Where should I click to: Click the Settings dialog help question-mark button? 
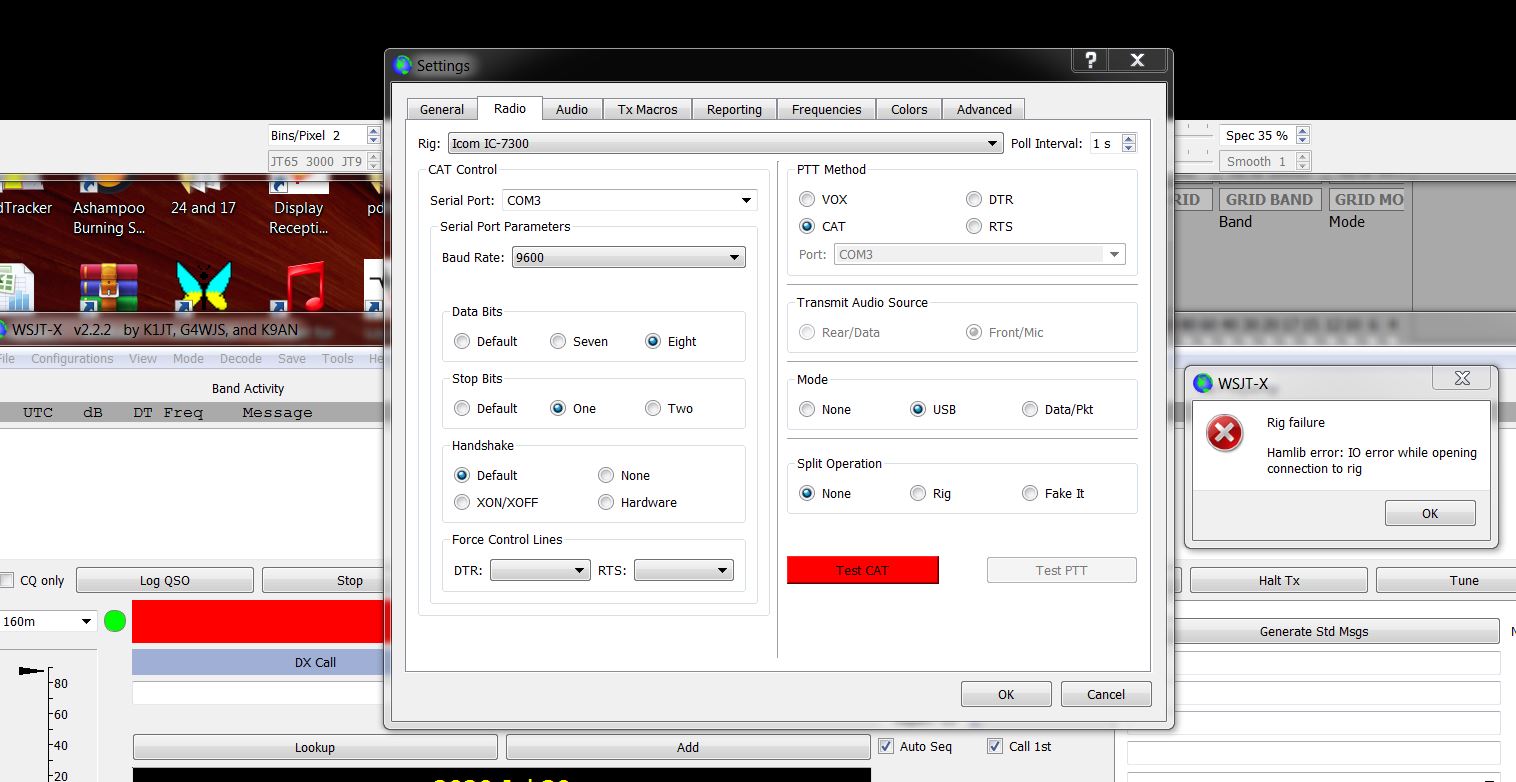[1090, 60]
